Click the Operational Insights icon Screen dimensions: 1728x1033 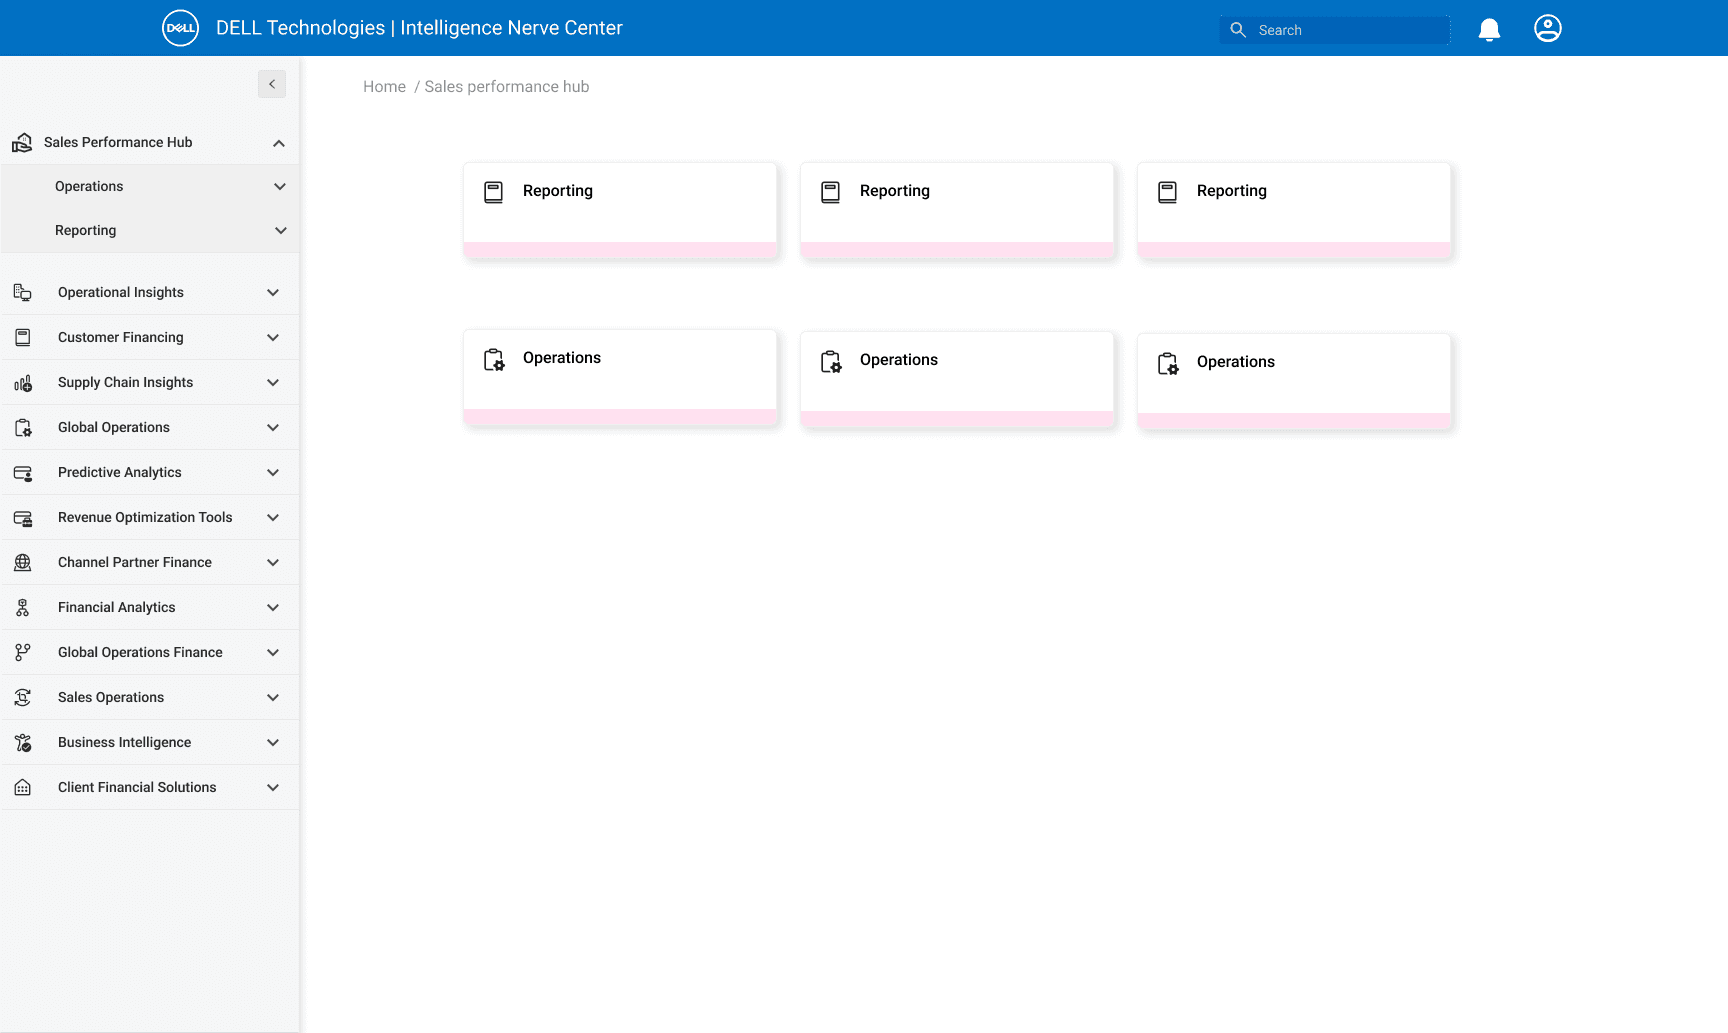(22, 292)
